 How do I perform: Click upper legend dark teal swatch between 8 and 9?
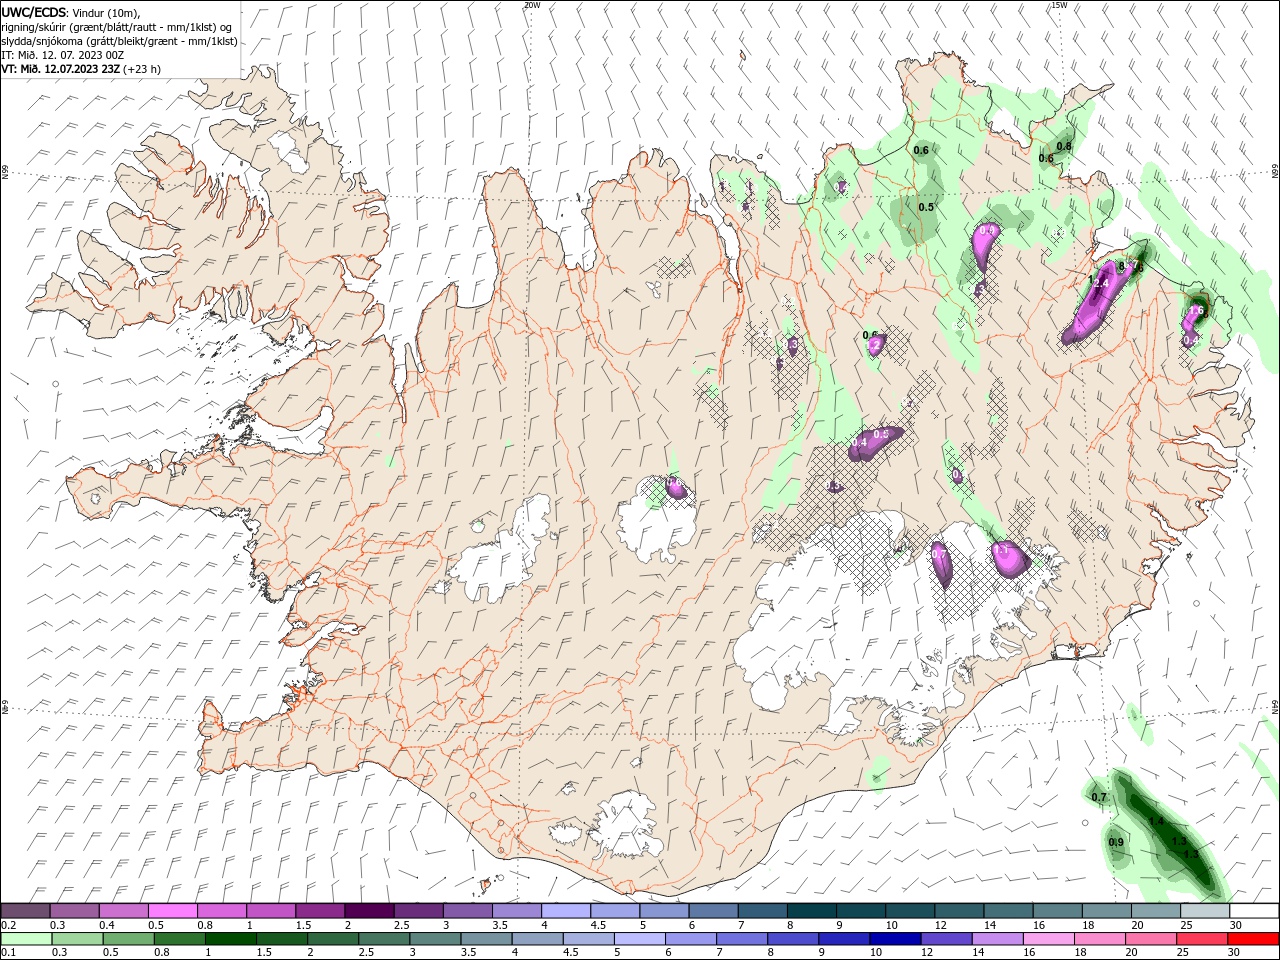pyautogui.click(x=812, y=911)
